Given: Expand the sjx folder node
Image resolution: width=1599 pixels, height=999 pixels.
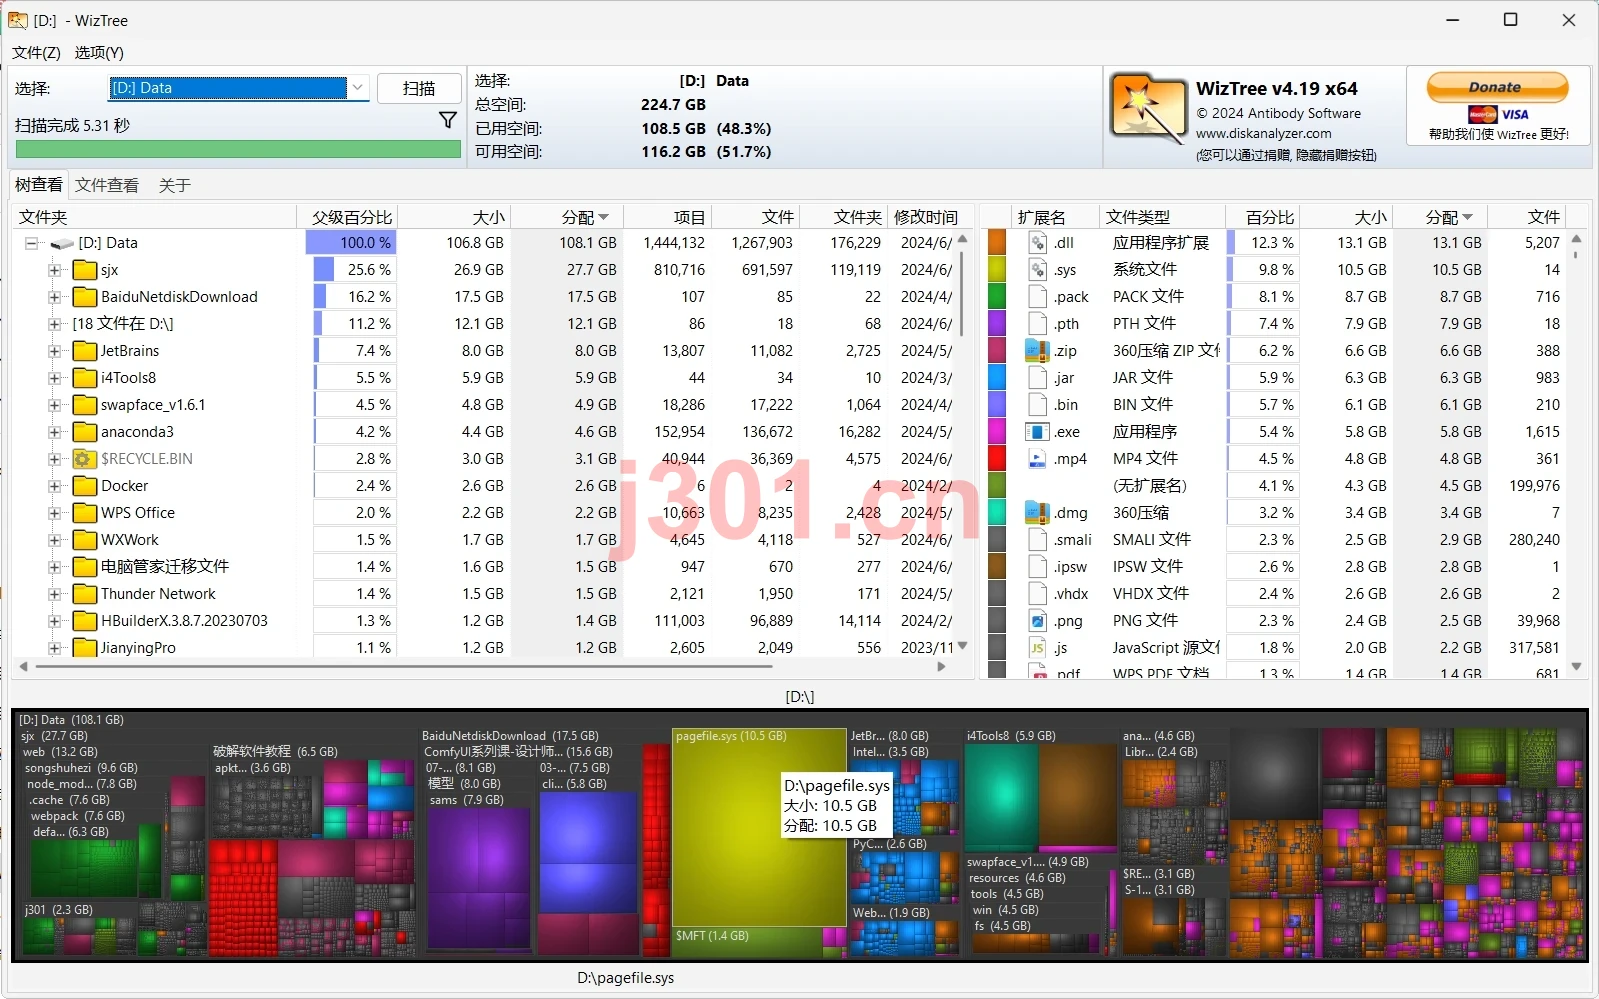Looking at the screenshot, I should coord(55,270).
